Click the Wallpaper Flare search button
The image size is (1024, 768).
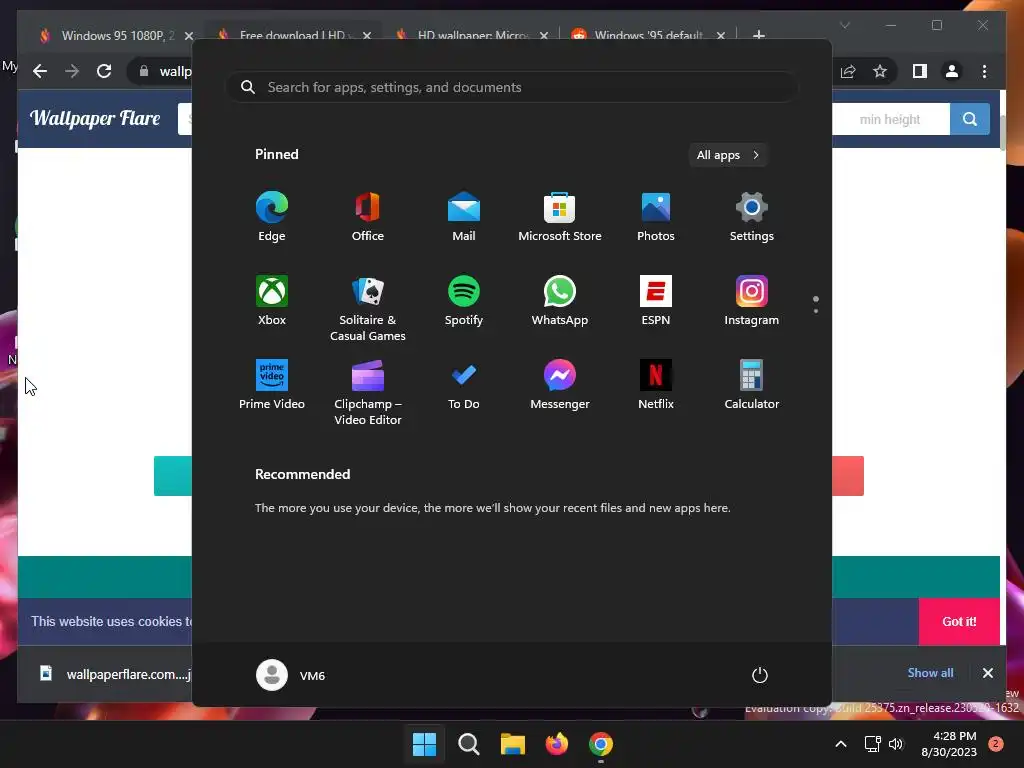[x=970, y=119]
